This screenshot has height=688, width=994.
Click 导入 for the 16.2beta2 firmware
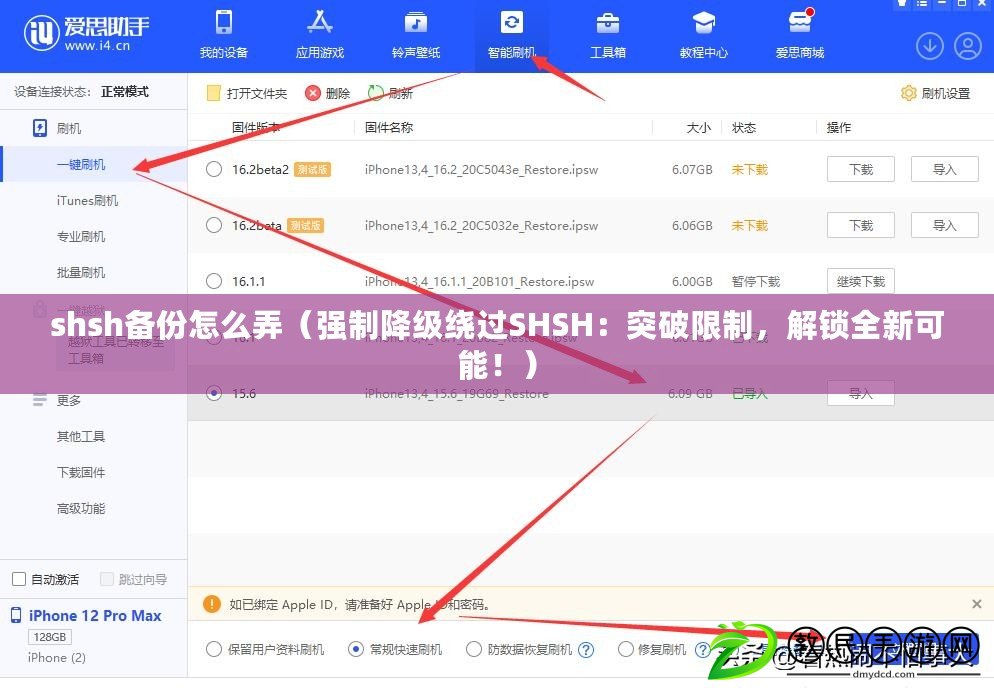[945, 169]
